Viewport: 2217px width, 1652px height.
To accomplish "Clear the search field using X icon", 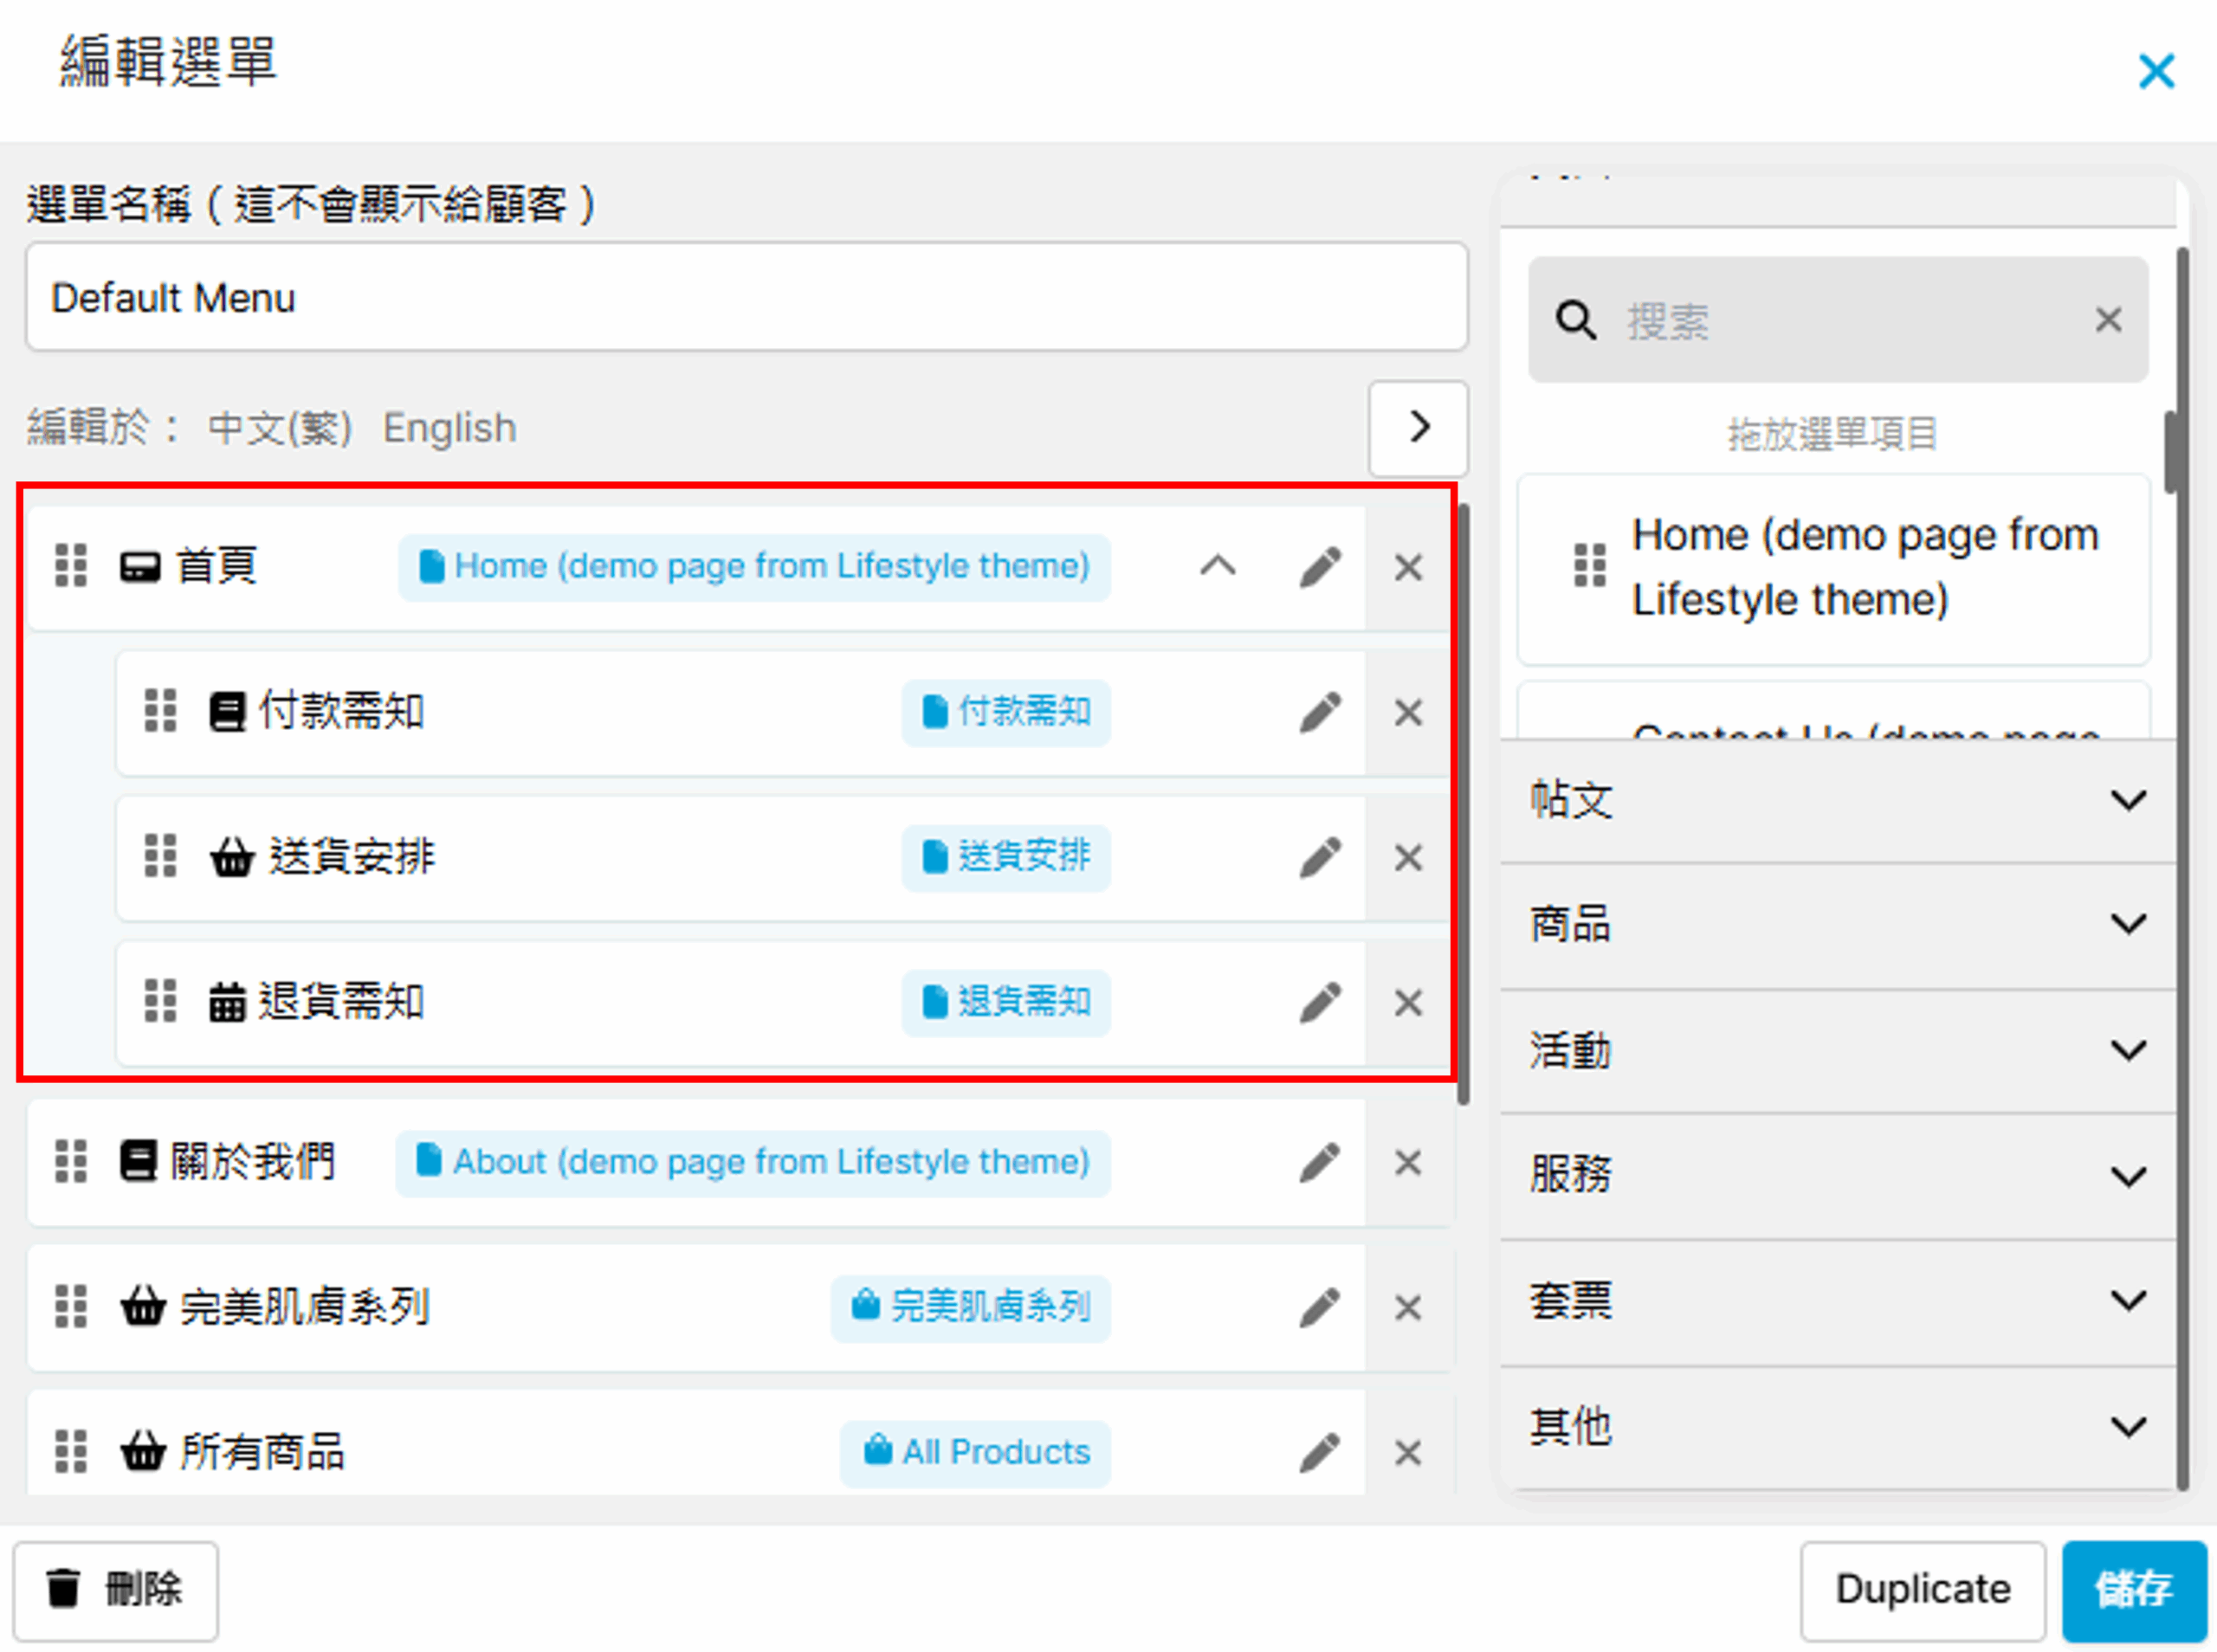I will (x=2108, y=320).
